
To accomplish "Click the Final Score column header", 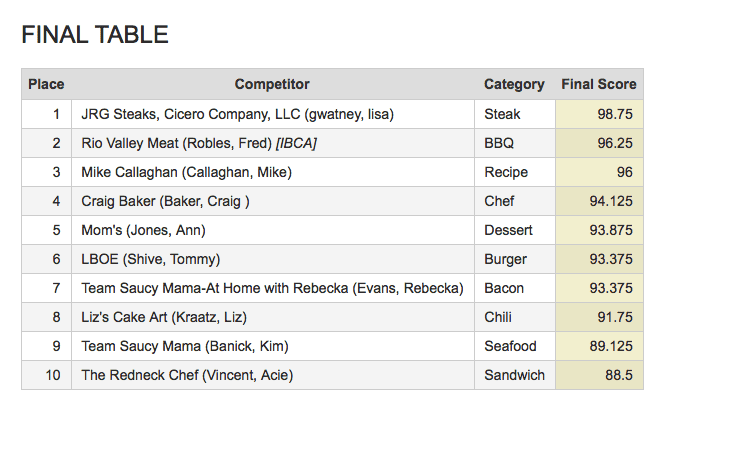I will [x=599, y=84].
